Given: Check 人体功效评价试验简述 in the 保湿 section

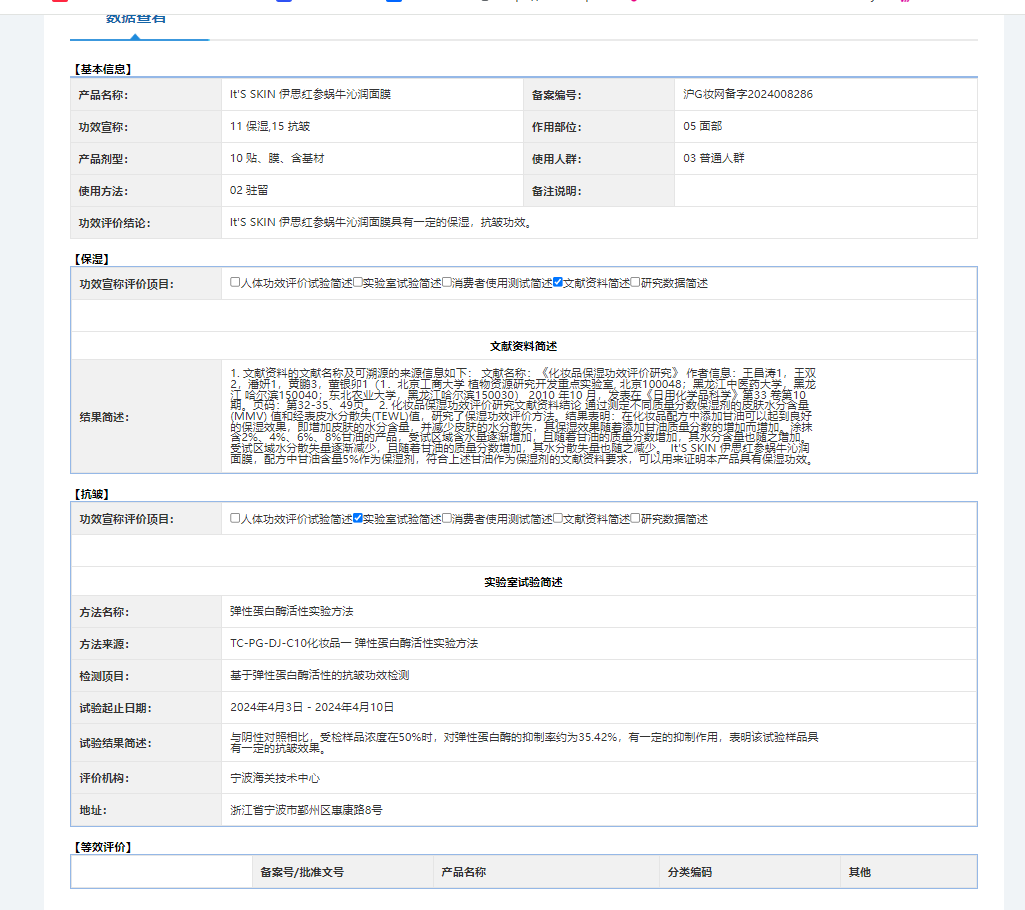Looking at the screenshot, I should 236,283.
